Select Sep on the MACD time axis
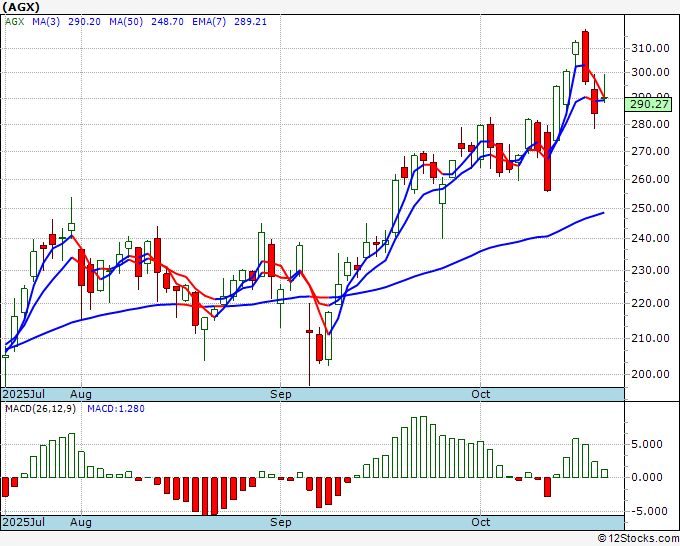 coord(281,522)
